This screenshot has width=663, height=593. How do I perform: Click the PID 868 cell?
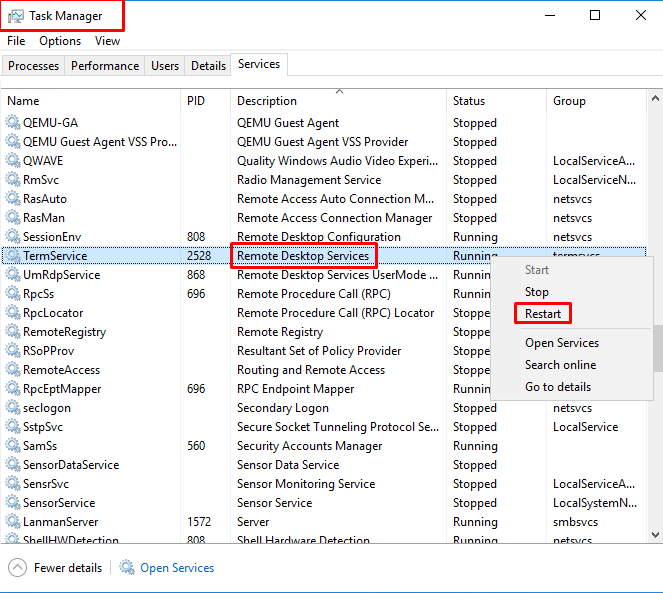pos(196,275)
